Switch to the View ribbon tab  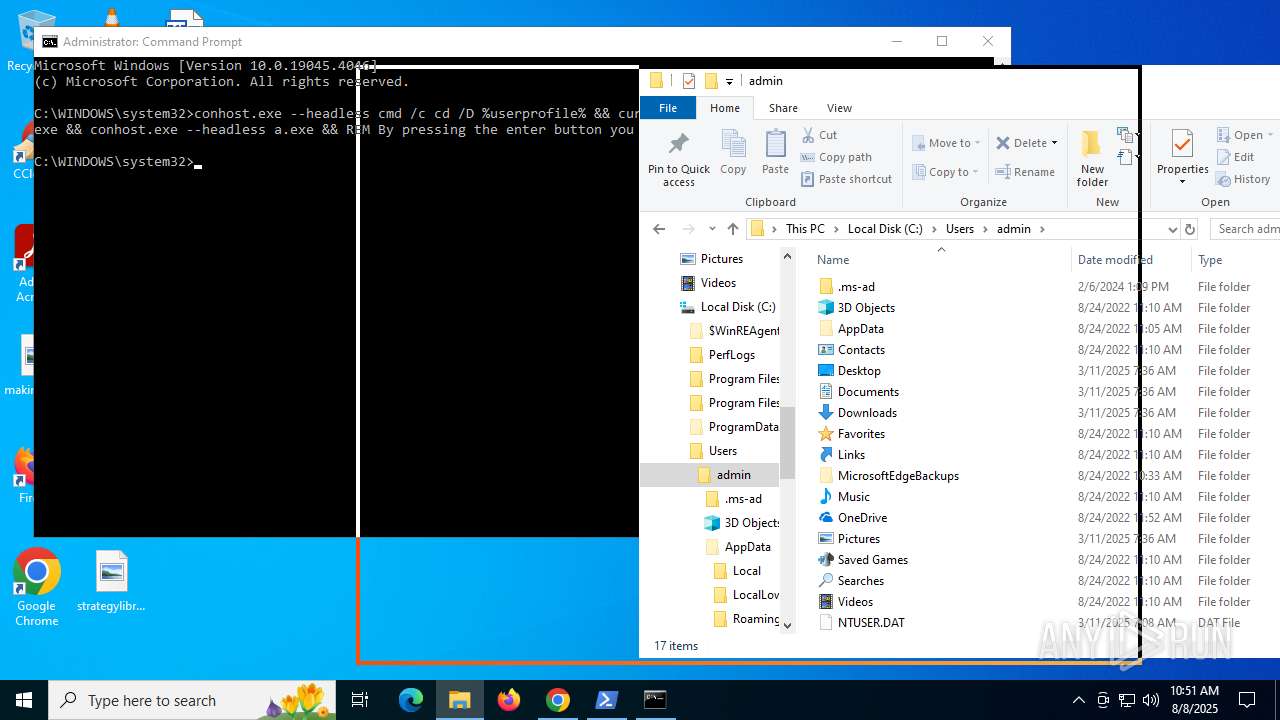[839, 108]
